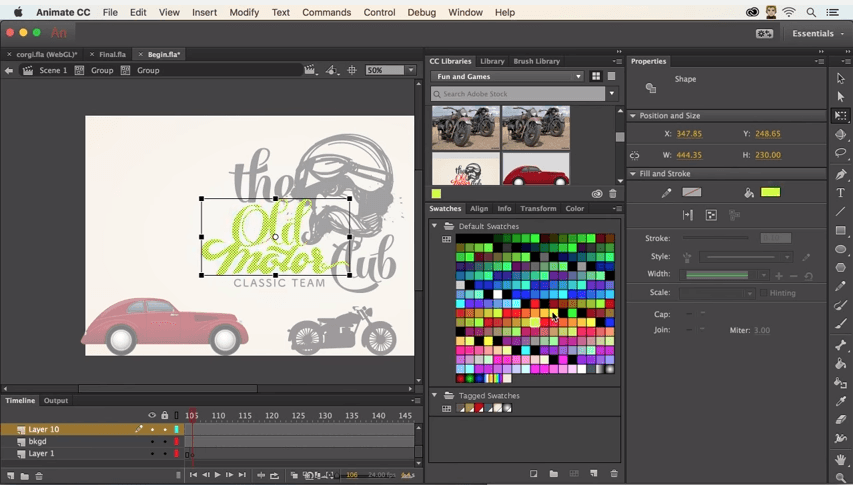Toggle visibility dot for bkgd layer
The height and width of the screenshot is (485, 853).
pos(152,441)
